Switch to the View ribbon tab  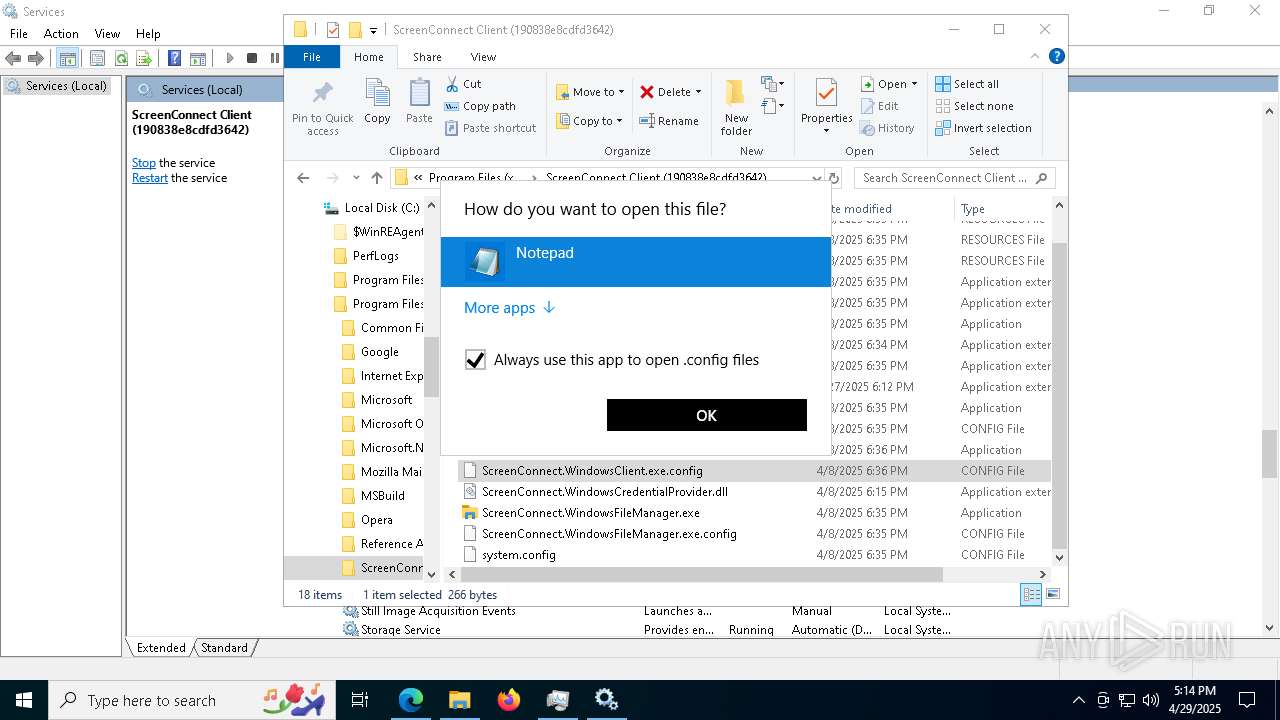coord(483,57)
